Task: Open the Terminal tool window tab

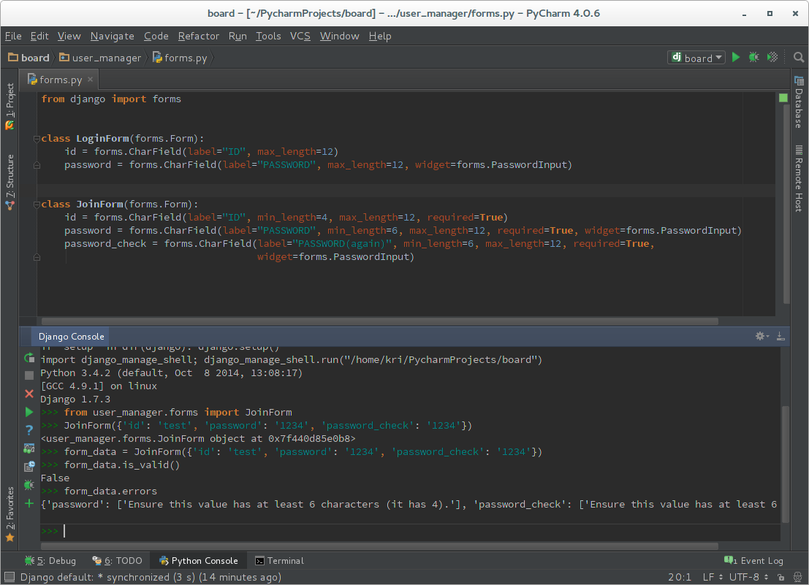Action: (x=280, y=561)
